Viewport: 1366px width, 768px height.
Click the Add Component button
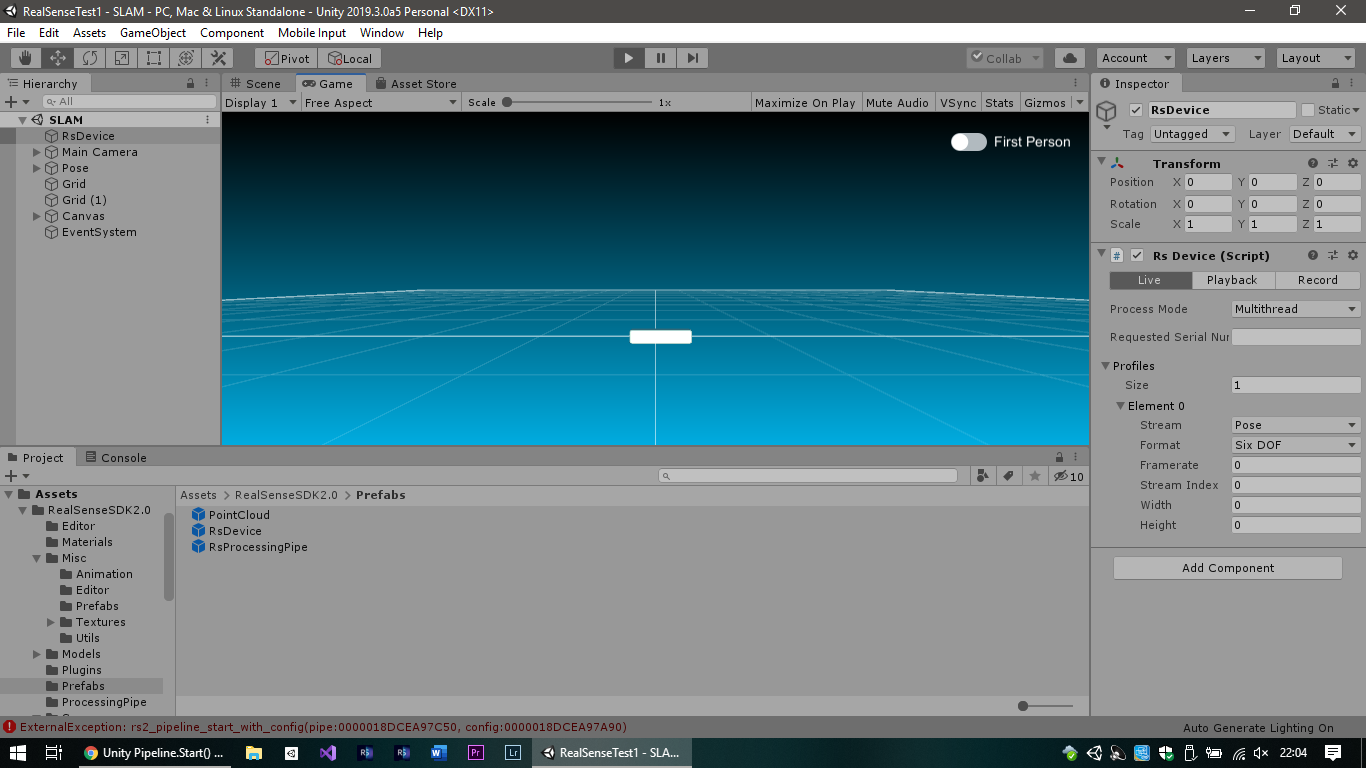coord(1227,567)
